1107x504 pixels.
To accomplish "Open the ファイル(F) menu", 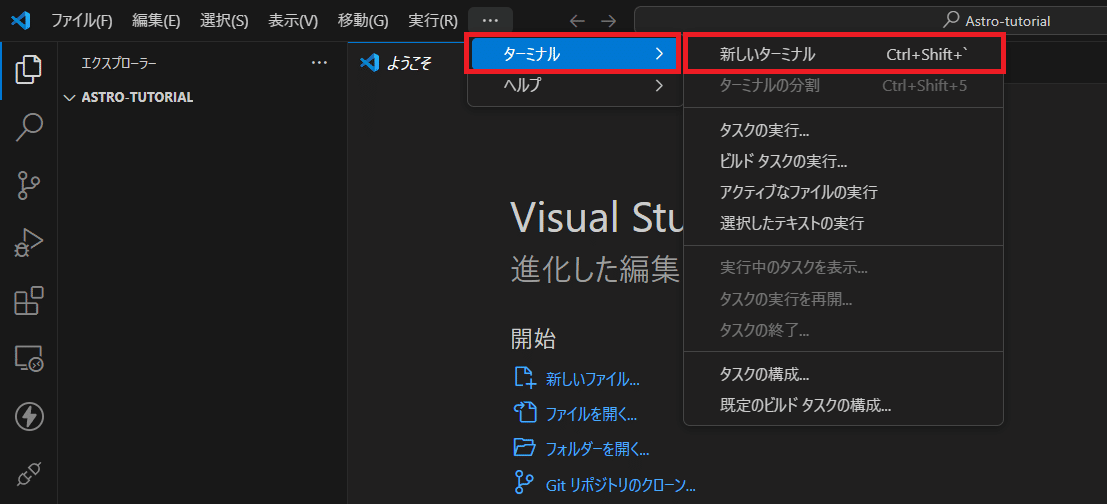I will tap(81, 21).
